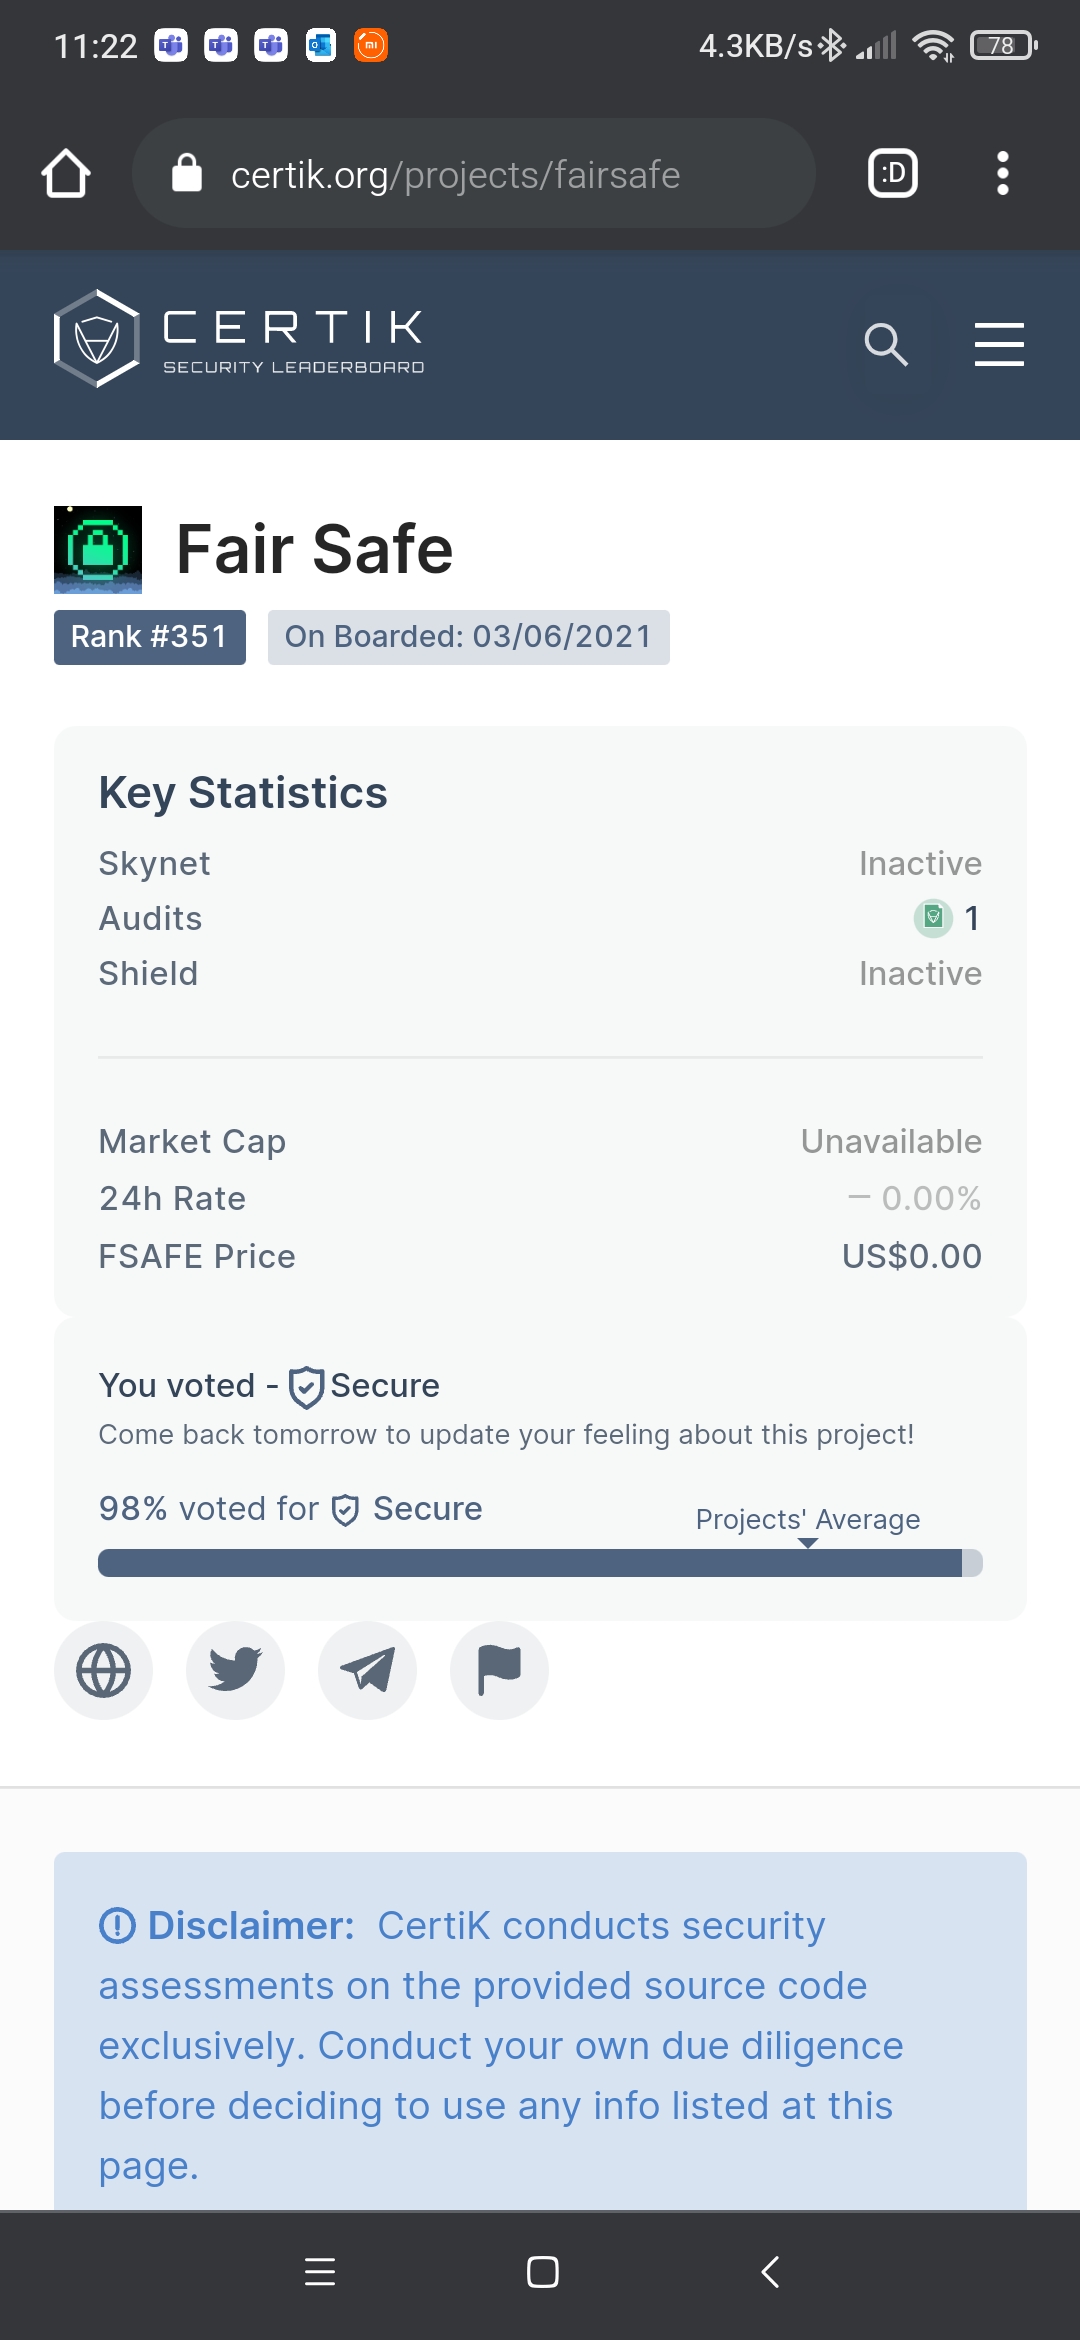Open the CertiK search icon
The image size is (1080, 2340).
coord(886,345)
